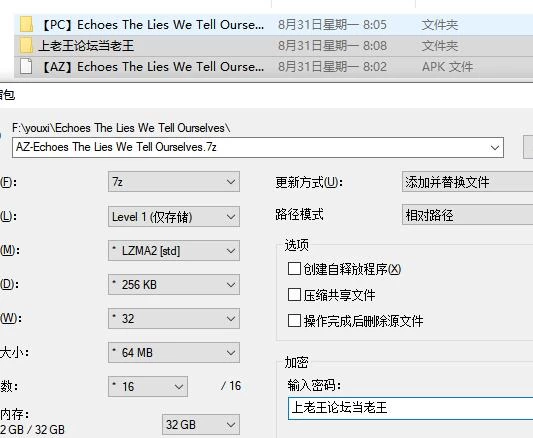Open the 添加并替换文件 update mode dropdown
Screen dimensions: 533x438
467,182
